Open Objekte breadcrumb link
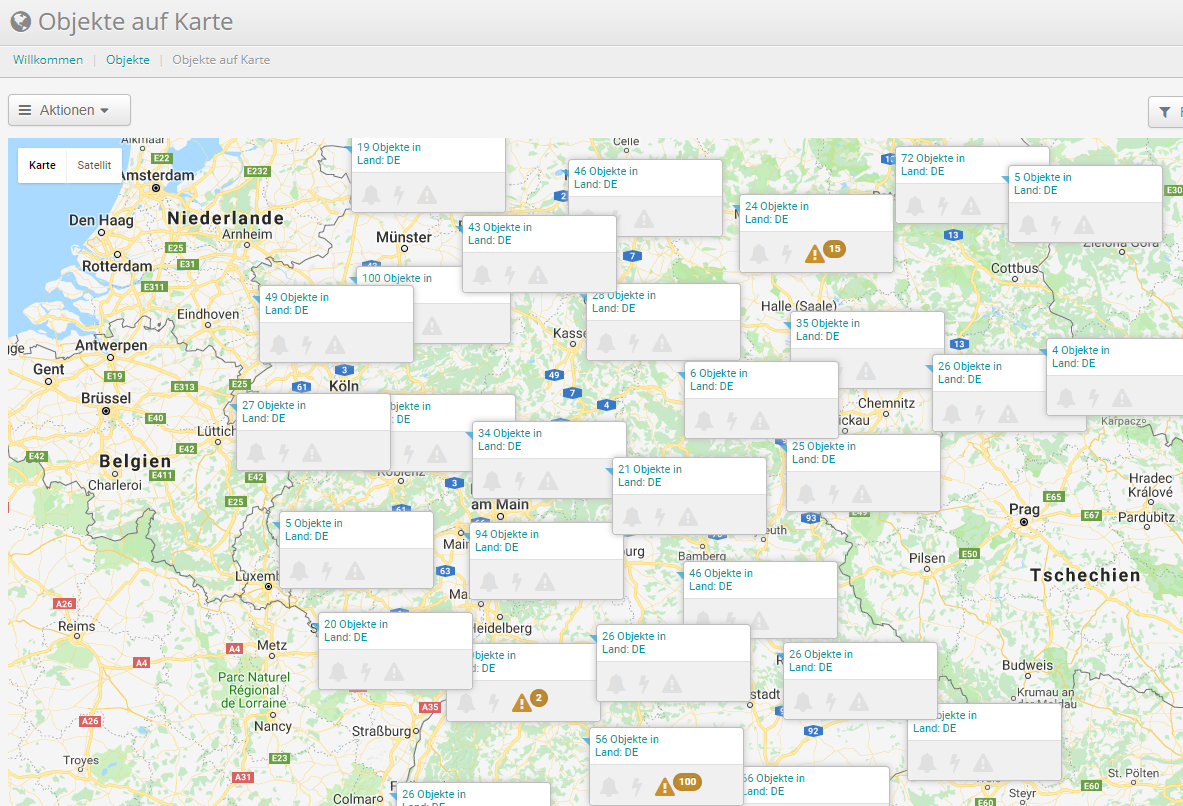 coord(128,60)
